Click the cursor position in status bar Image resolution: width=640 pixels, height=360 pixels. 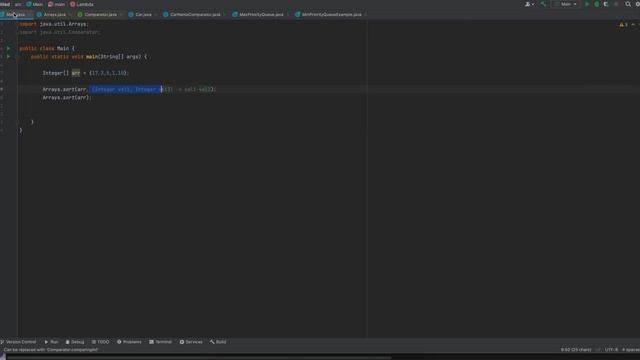[x=576, y=350]
